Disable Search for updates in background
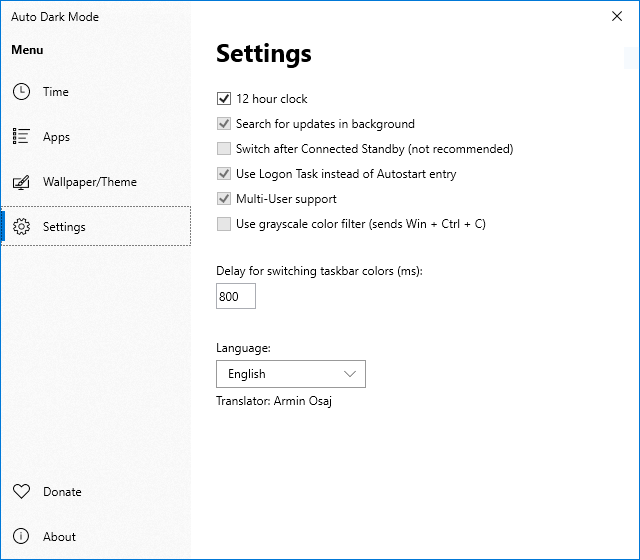640x560 pixels. [224, 124]
